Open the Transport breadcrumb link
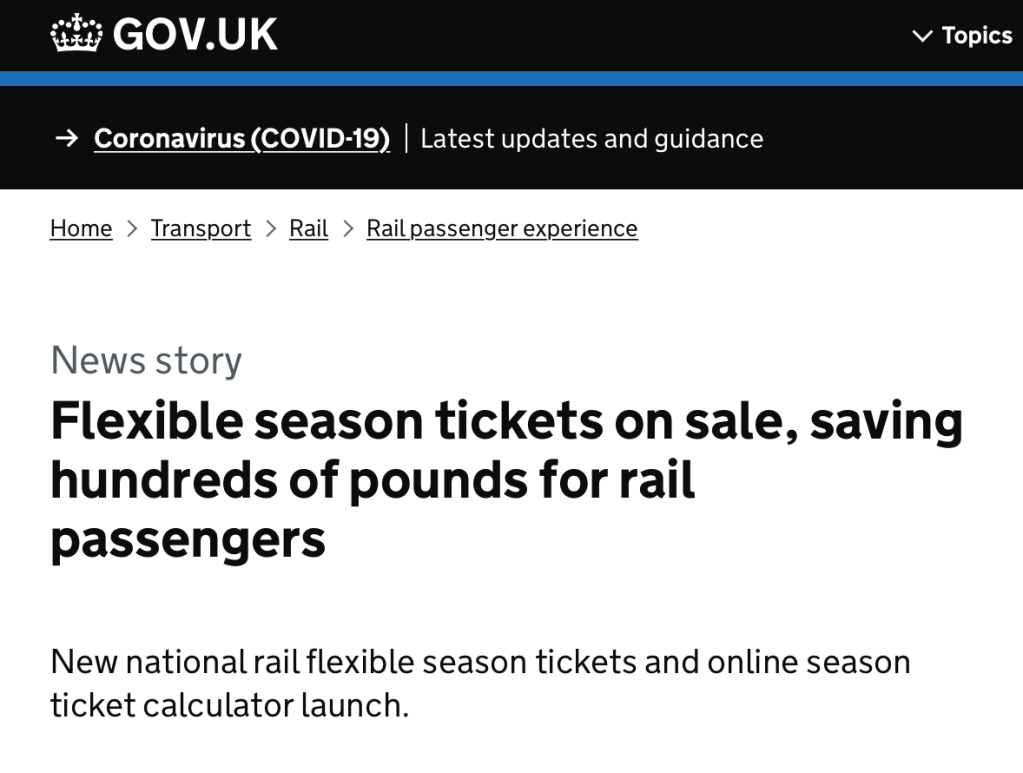The image size is (1023, 773). 201,229
